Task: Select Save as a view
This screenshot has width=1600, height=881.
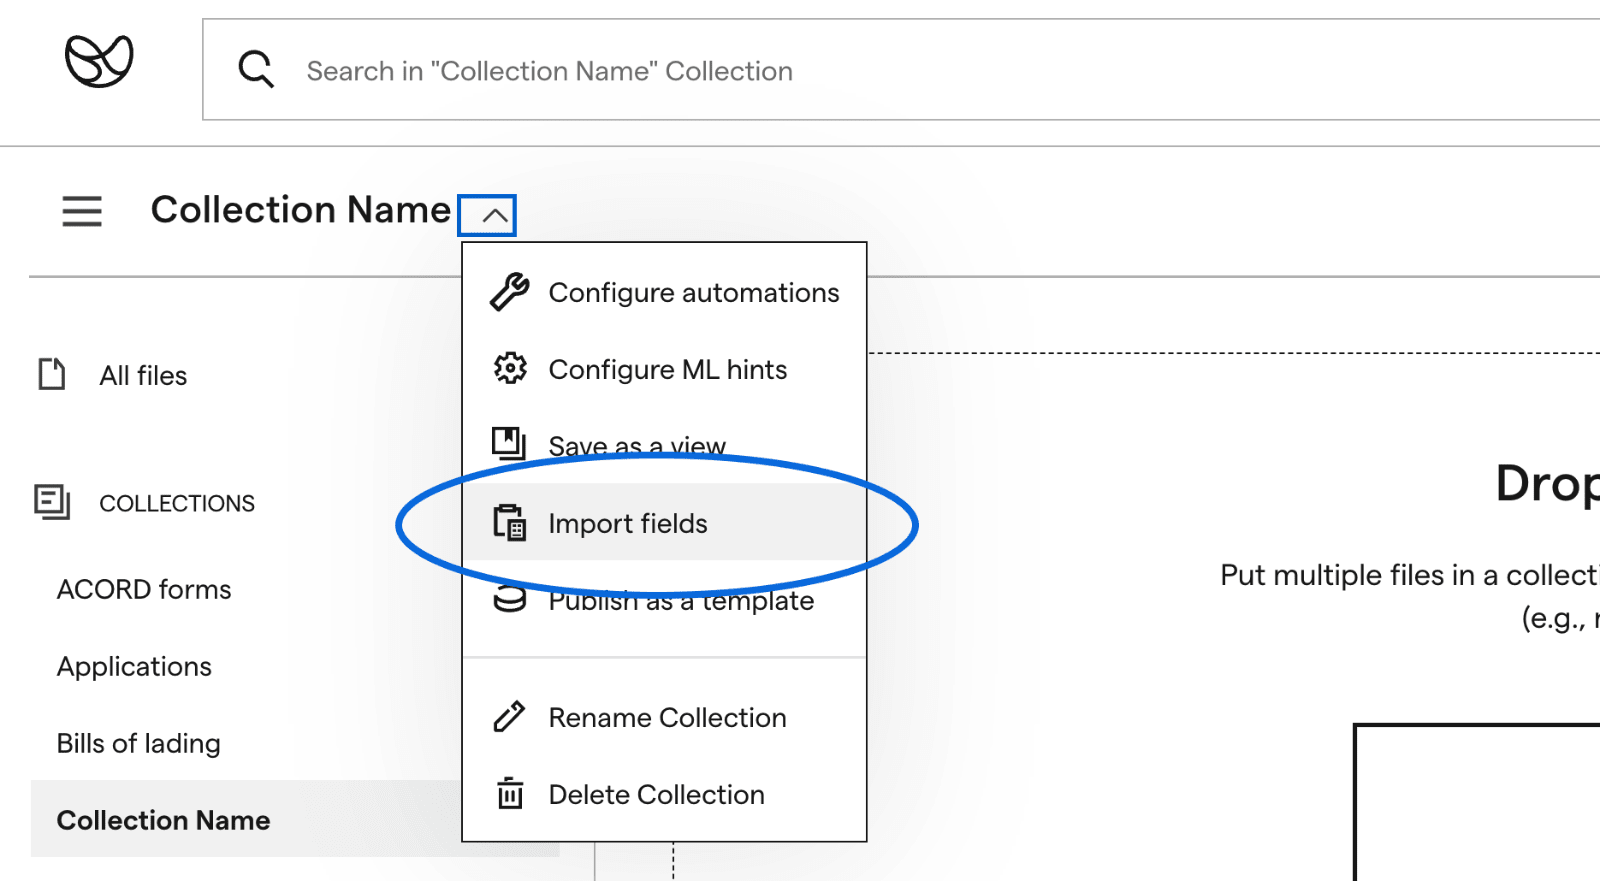Action: pyautogui.click(x=637, y=444)
